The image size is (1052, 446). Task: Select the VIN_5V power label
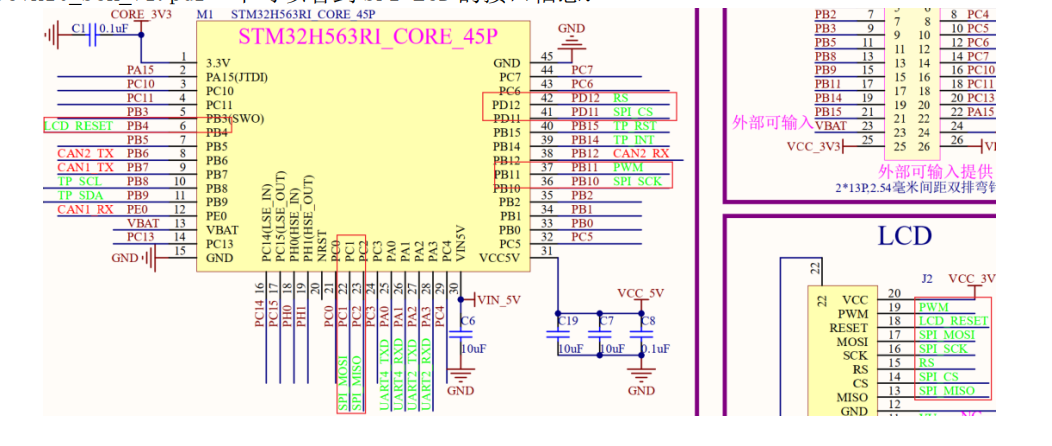(x=499, y=300)
